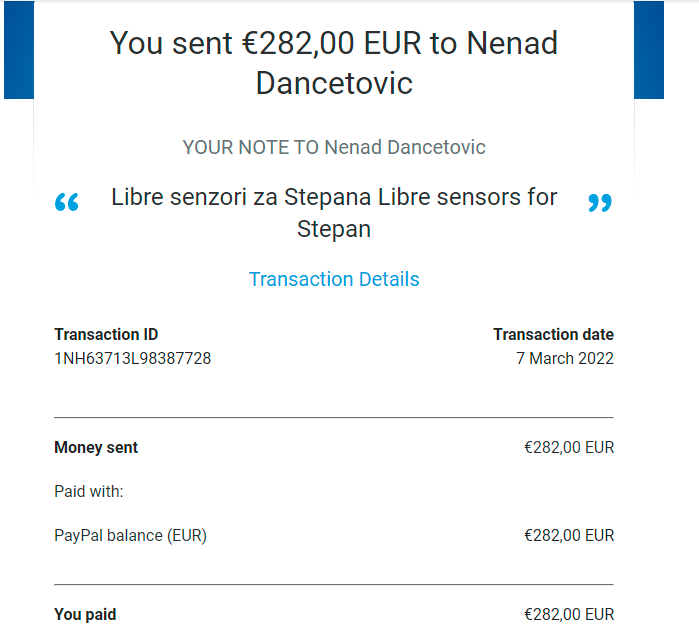The height and width of the screenshot is (633, 699).
Task: Open the Transaction Details link
Action: coord(334,280)
